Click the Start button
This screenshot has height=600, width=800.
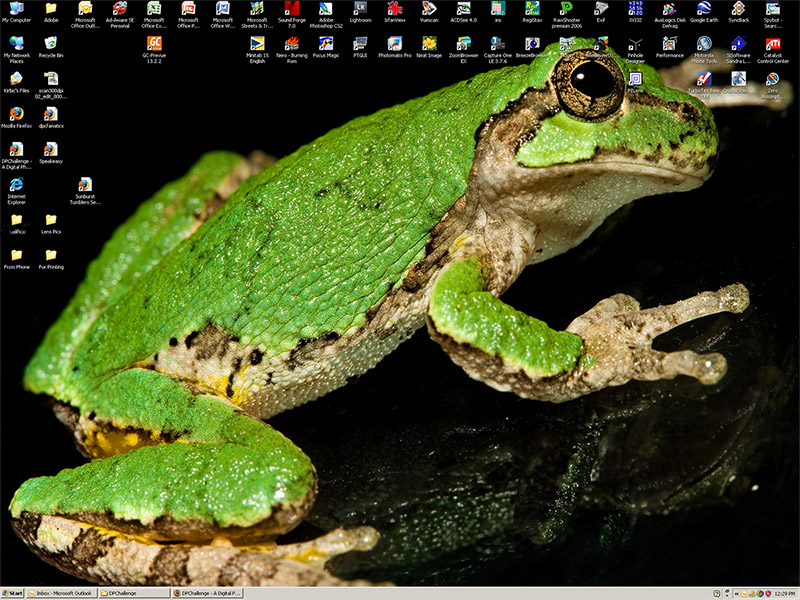(x=12, y=593)
